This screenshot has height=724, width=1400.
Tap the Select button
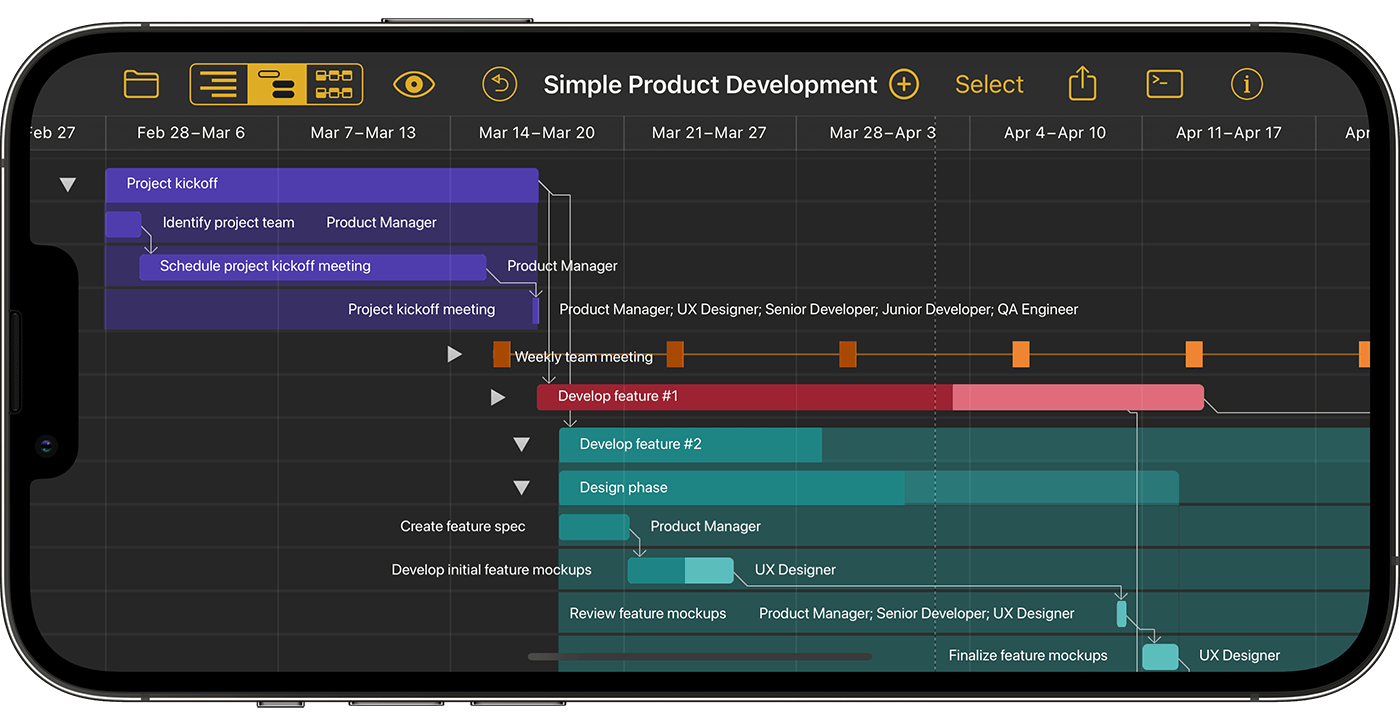point(989,85)
